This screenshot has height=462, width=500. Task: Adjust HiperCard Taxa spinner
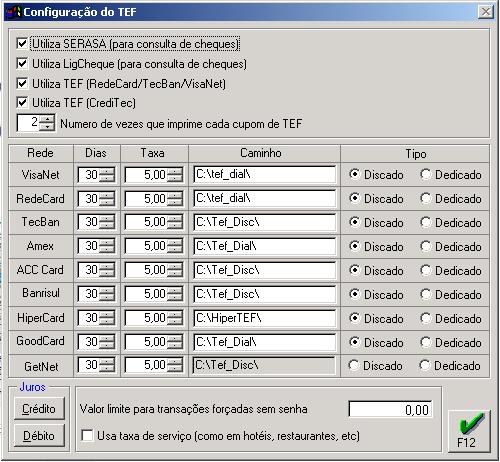click(x=175, y=318)
